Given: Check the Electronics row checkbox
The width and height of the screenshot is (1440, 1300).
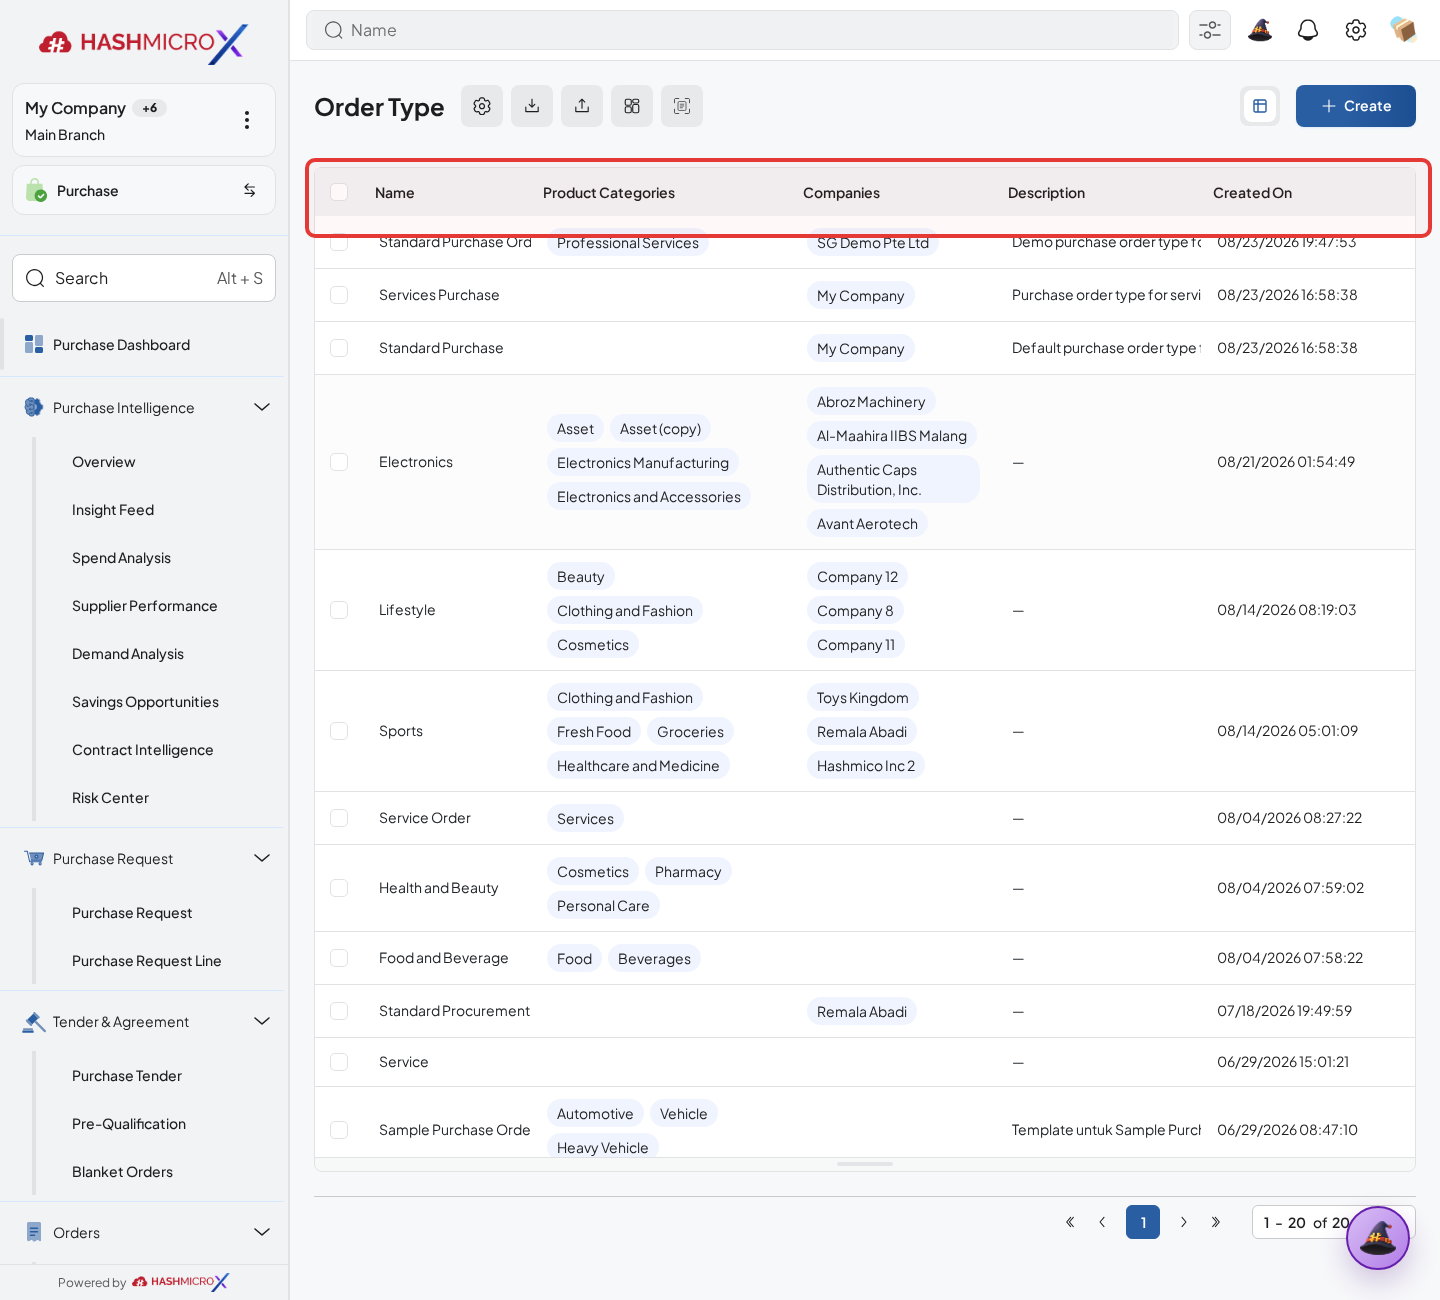Looking at the screenshot, I should click(339, 462).
